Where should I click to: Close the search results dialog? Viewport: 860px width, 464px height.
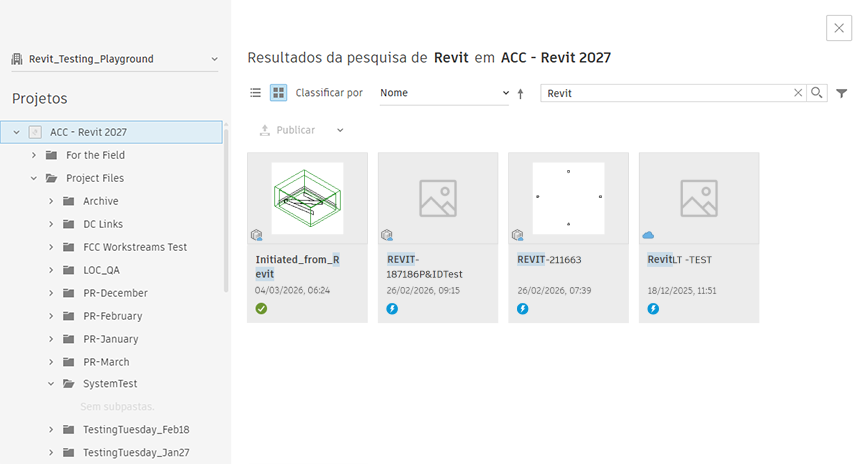pyautogui.click(x=839, y=28)
